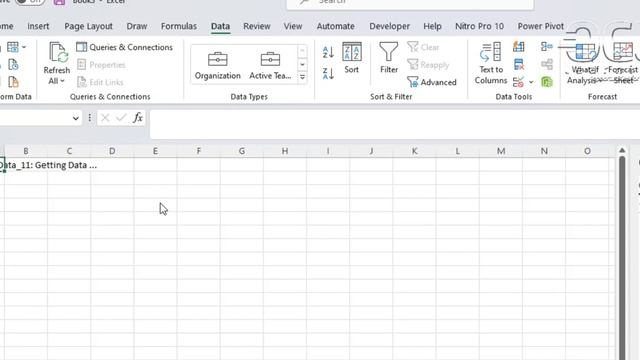
Task: Click the Forecast Sheet button
Action: pos(622,63)
